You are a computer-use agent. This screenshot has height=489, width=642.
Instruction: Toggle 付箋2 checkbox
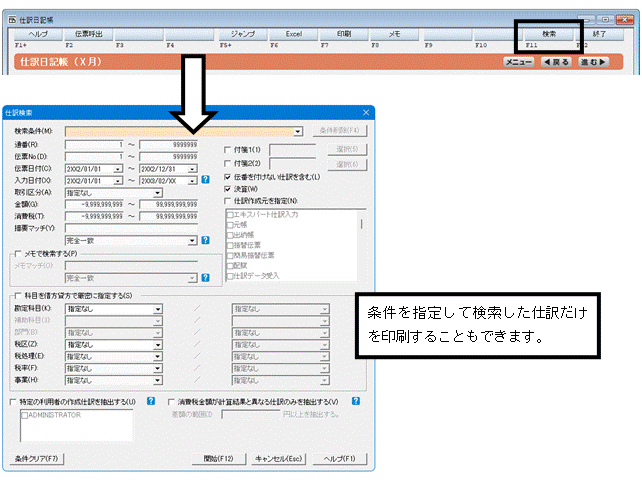[x=227, y=163]
